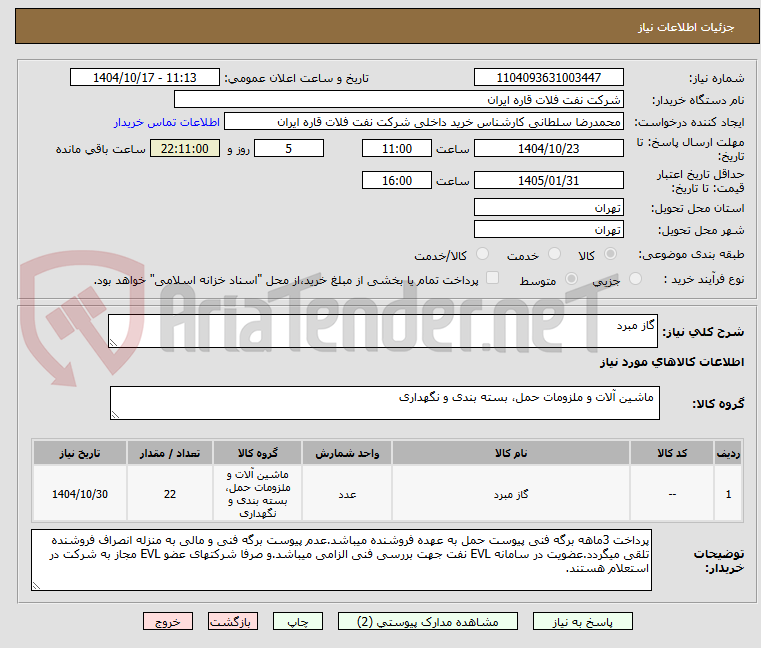Image resolution: width=761 pixels, height=648 pixels.
Task: Click the resize grip of توضیحات خریدار box
Action: coord(36,586)
